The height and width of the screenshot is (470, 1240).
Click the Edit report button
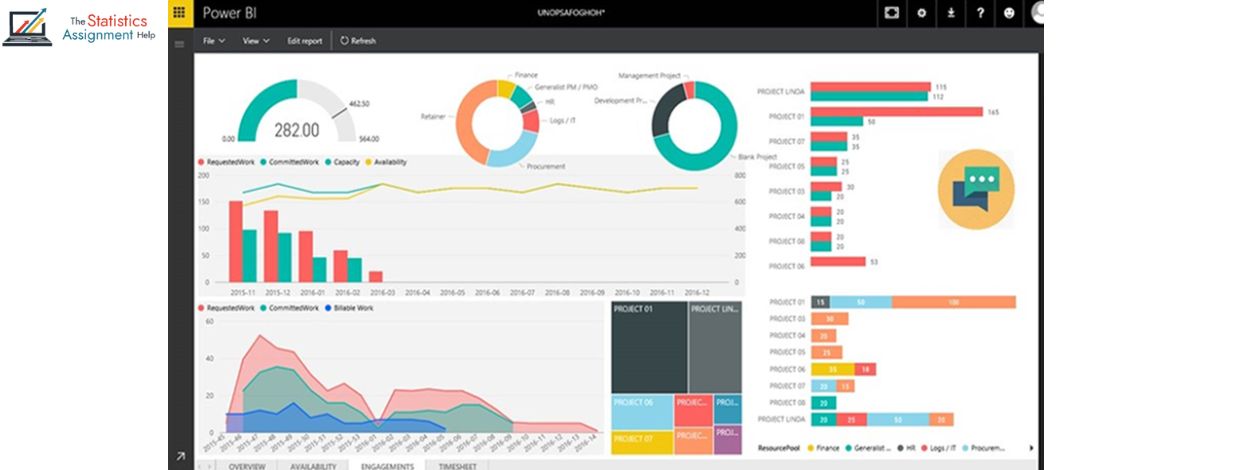pos(304,41)
